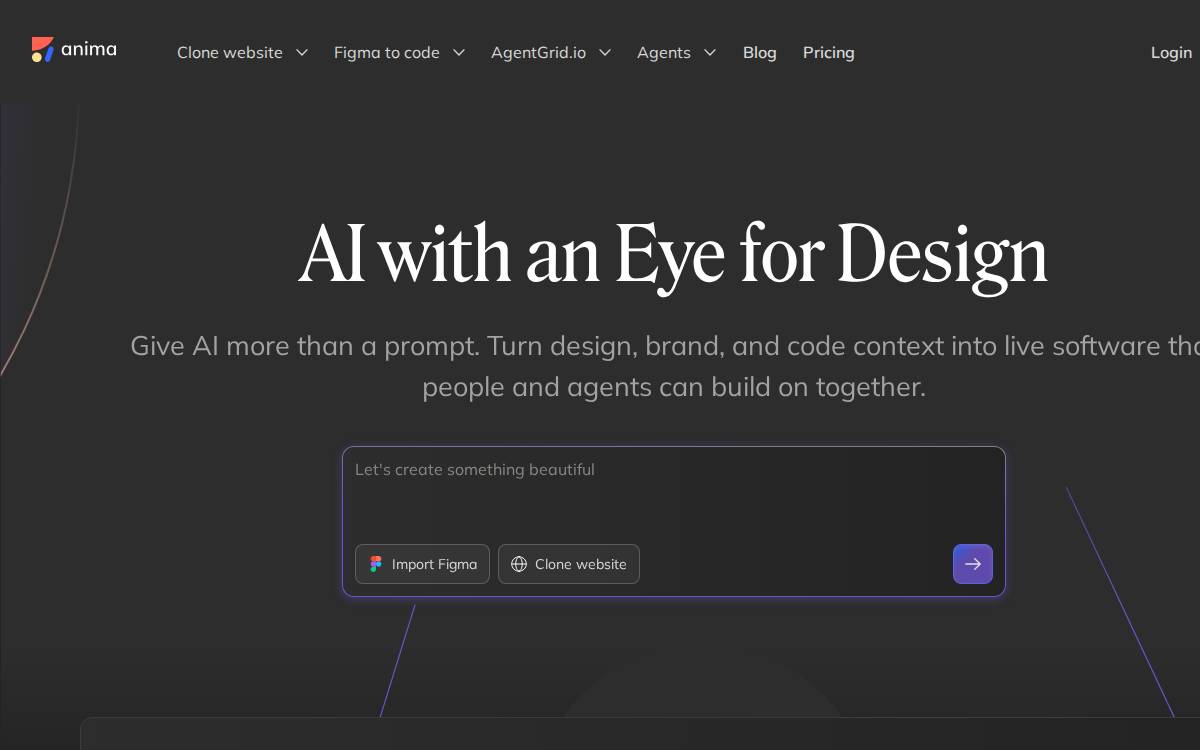Click the Login link
This screenshot has width=1200, height=750.
(x=1171, y=52)
